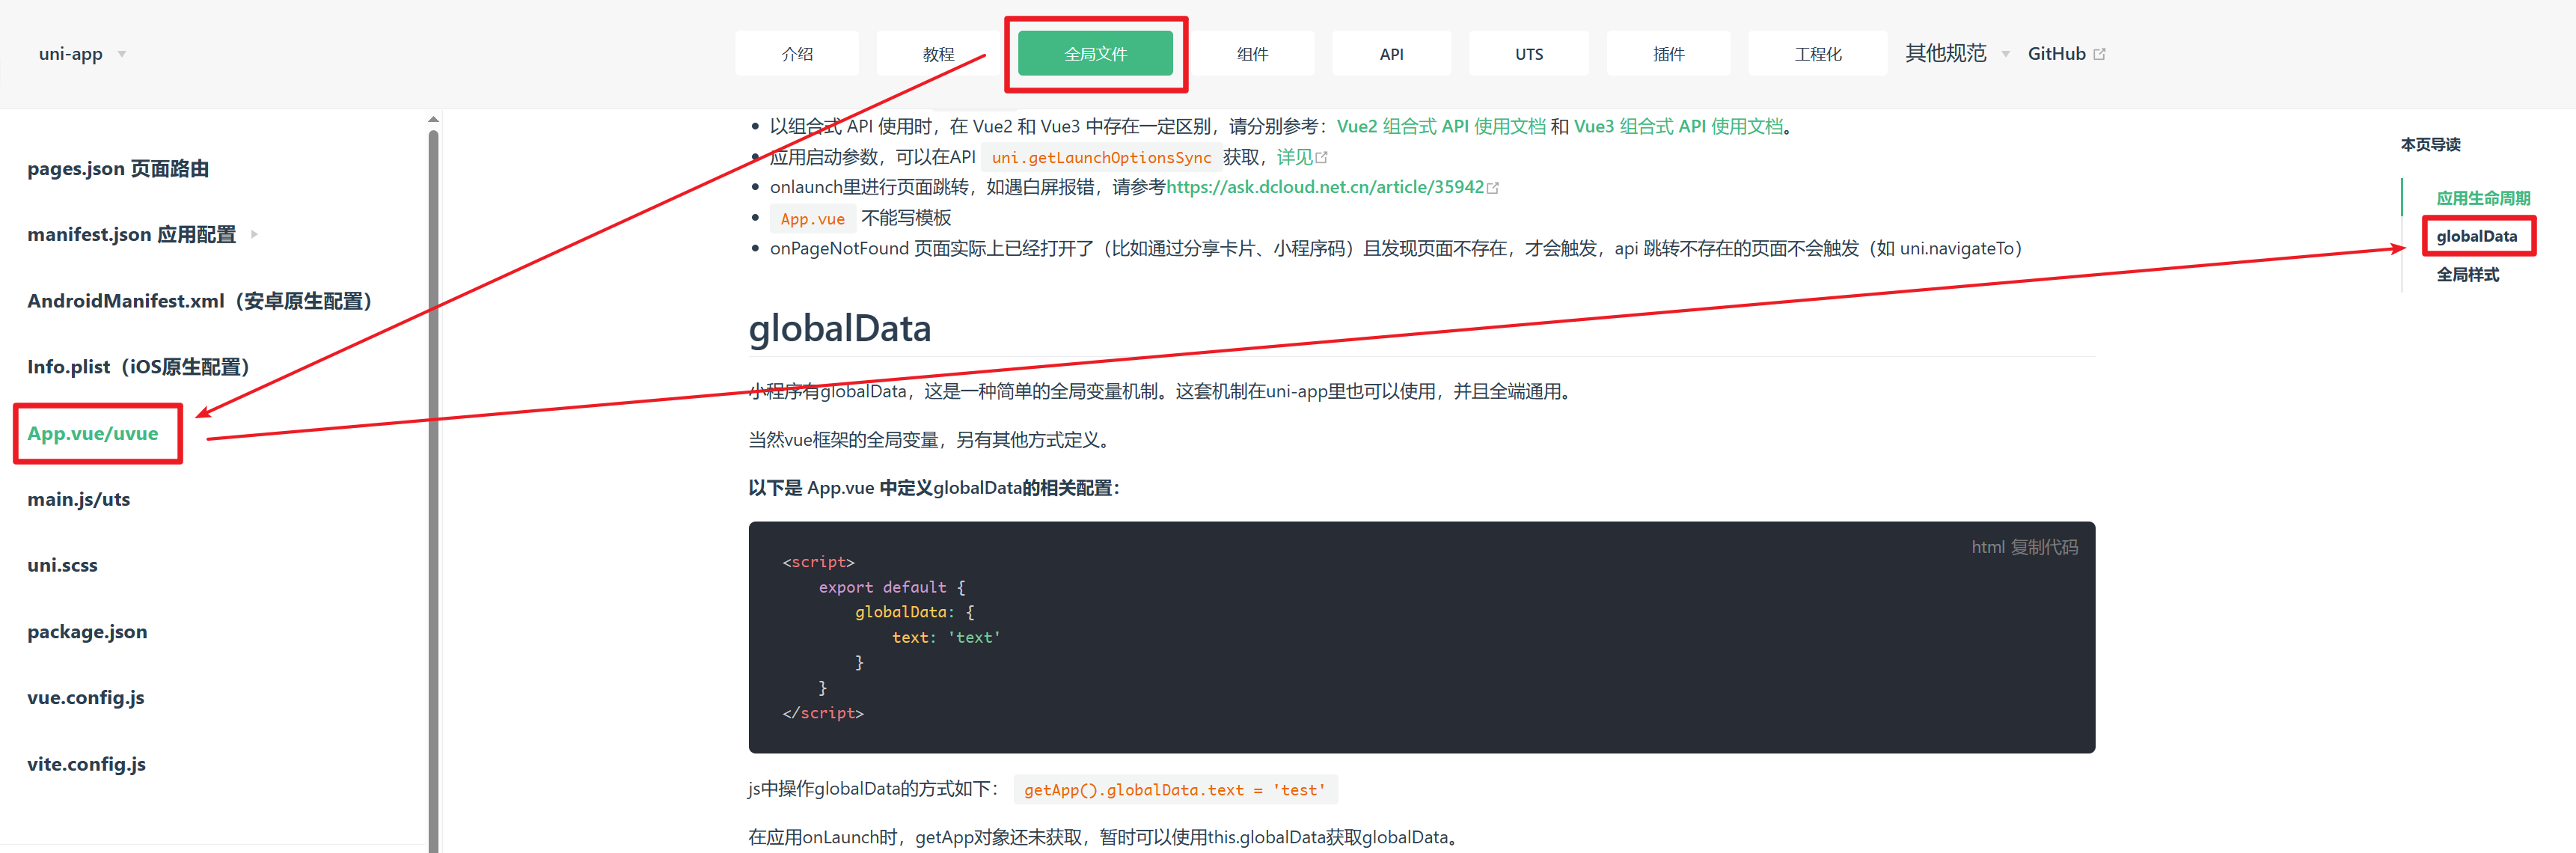The width and height of the screenshot is (2576, 853).
Task: Expand manifest.json 应用配置 submenu arrow
Action: (254, 234)
